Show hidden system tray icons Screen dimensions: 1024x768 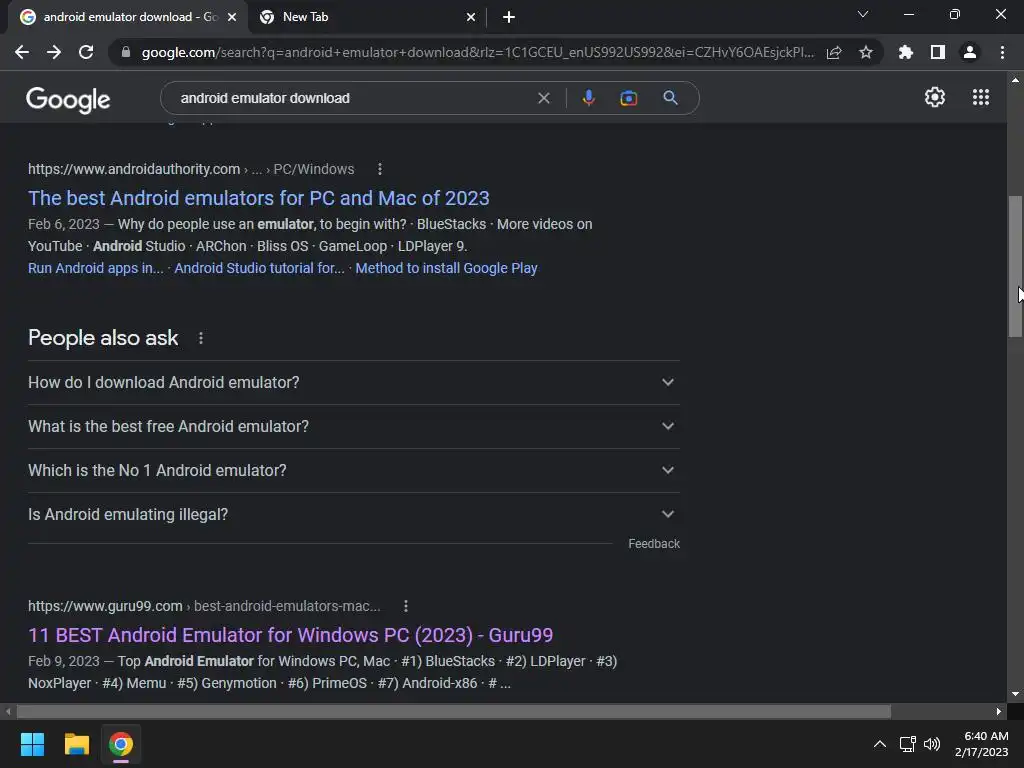tap(880, 744)
